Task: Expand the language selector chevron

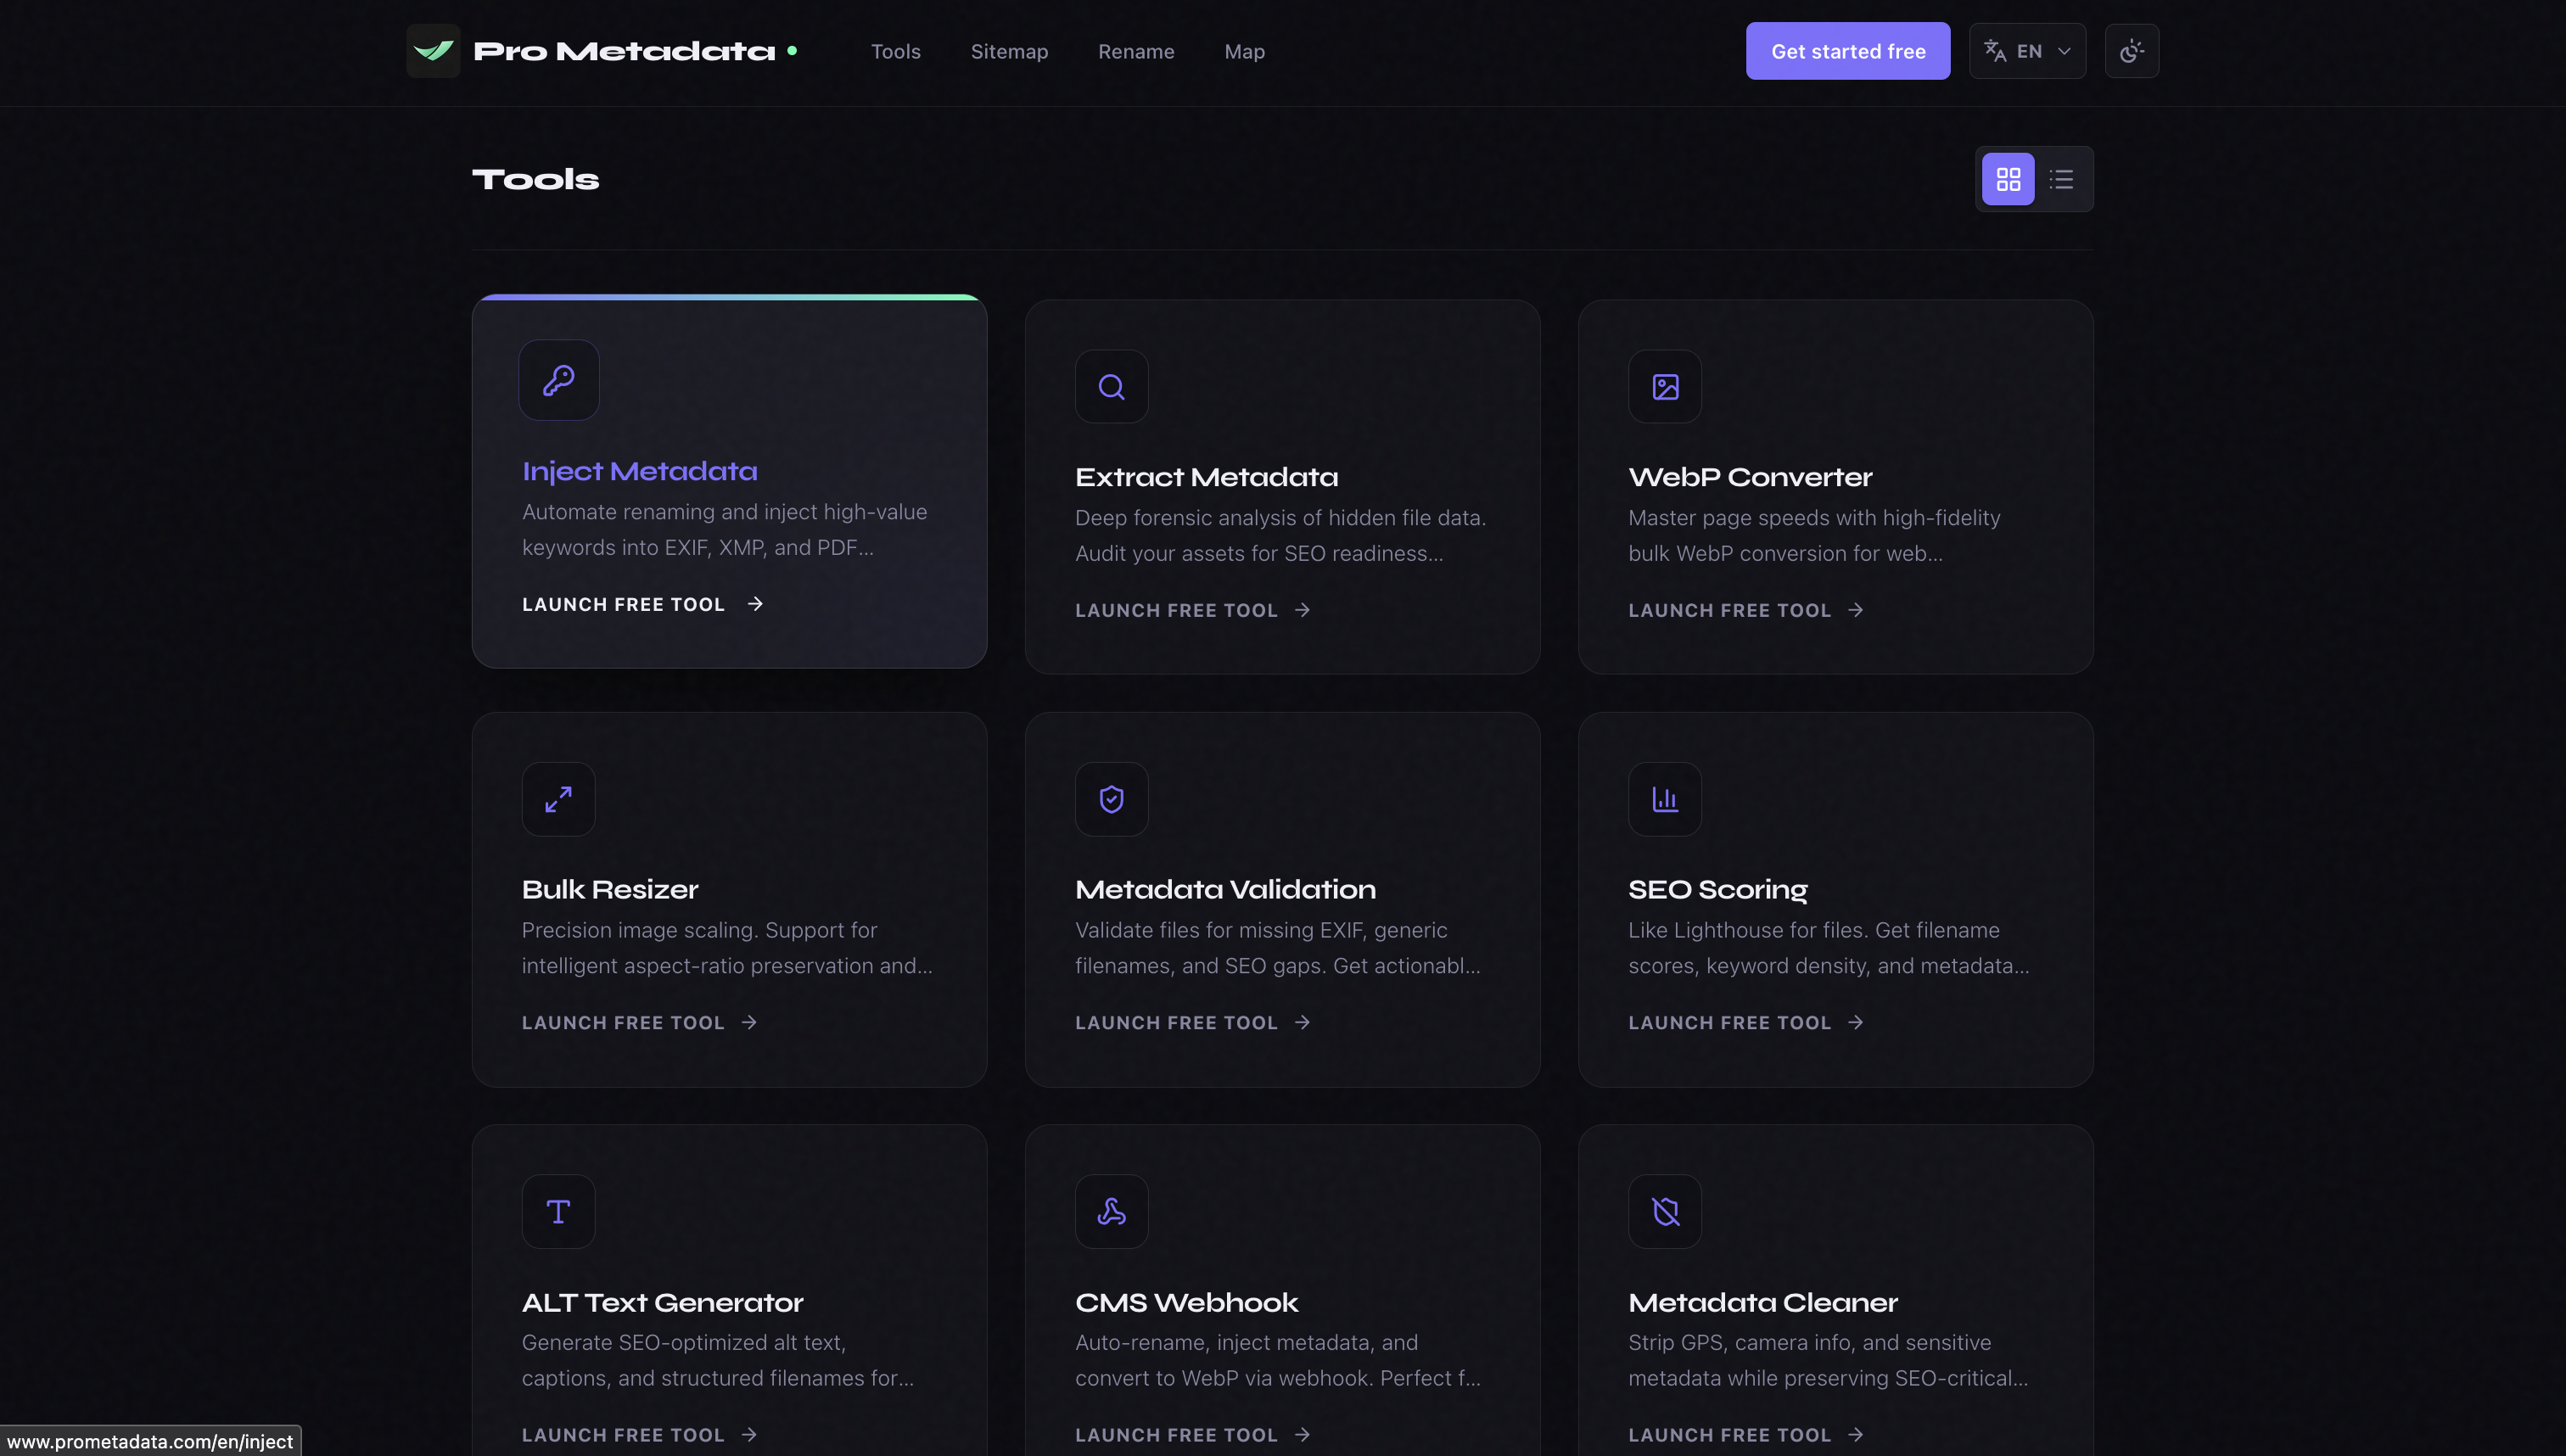Action: tap(2063, 50)
